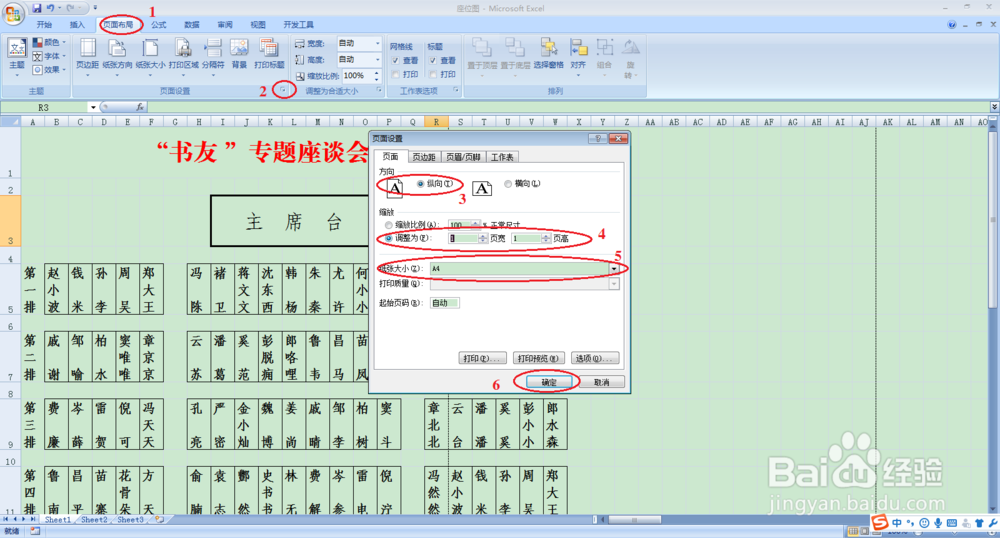Click the Sogou soft keyboard icon
The height and width of the screenshot is (538, 1000).
tap(952, 523)
